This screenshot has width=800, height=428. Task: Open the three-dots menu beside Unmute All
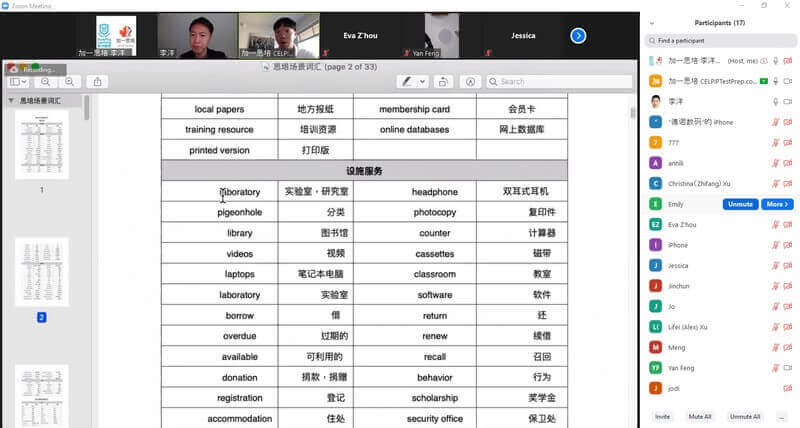coord(782,416)
